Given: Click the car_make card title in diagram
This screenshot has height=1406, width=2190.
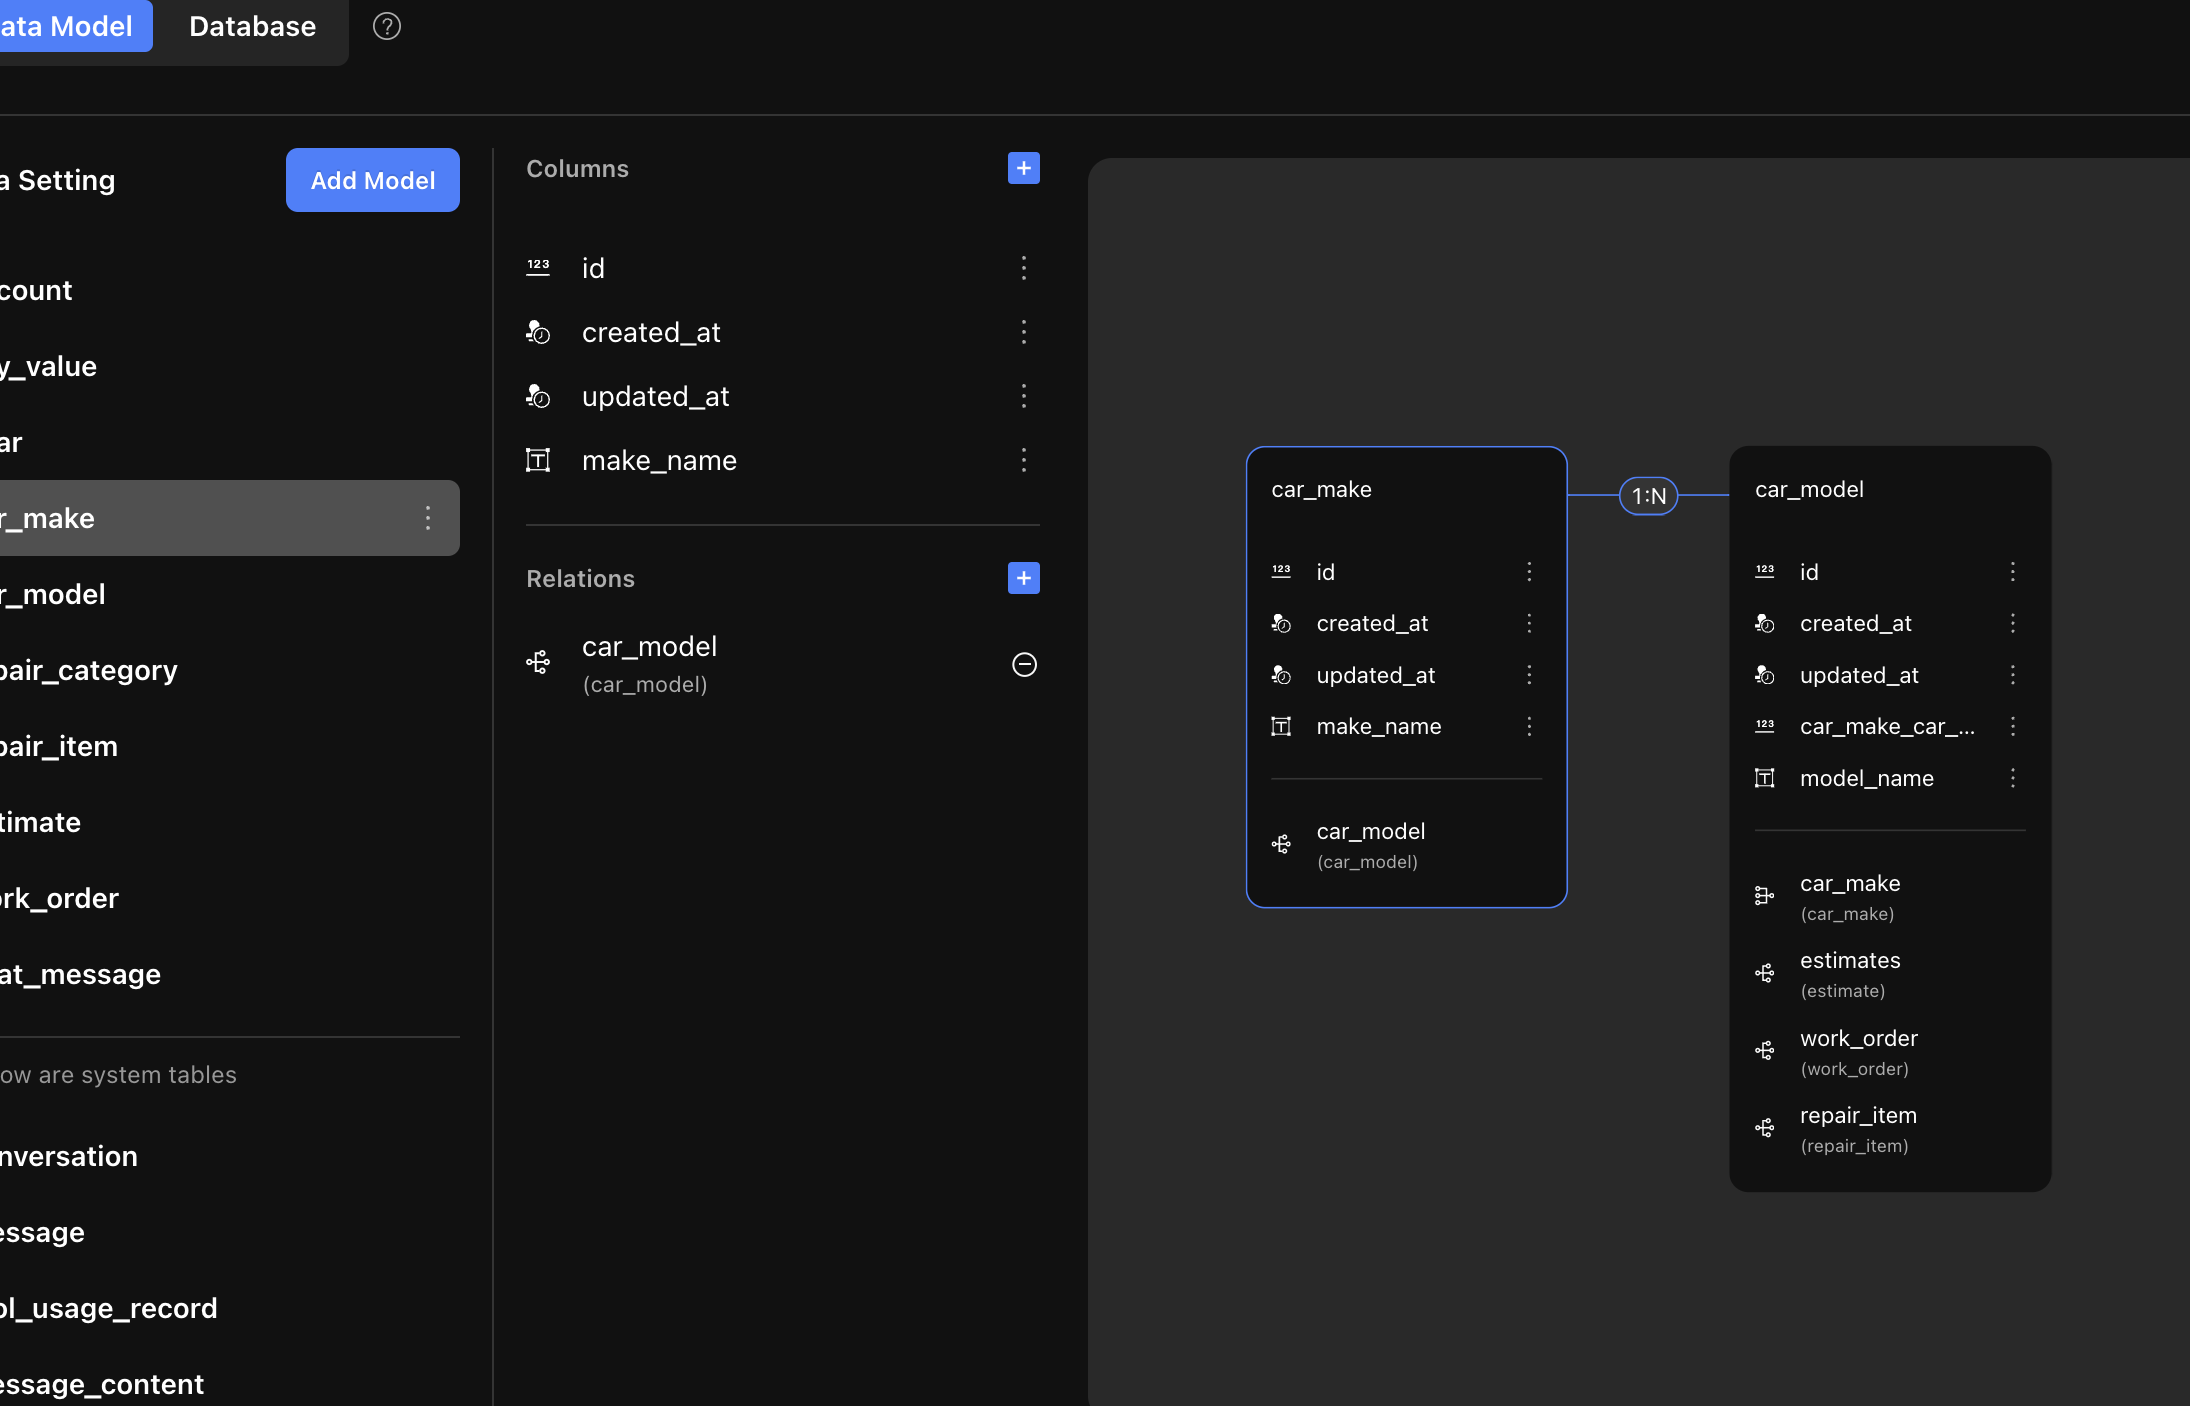Looking at the screenshot, I should (x=1321, y=489).
